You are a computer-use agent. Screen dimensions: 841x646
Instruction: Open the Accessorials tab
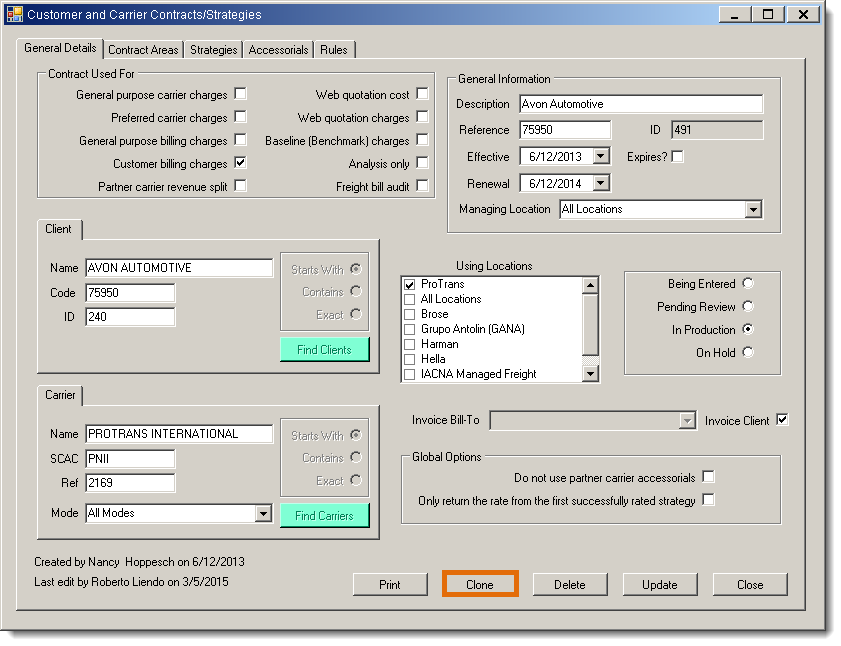(x=278, y=50)
